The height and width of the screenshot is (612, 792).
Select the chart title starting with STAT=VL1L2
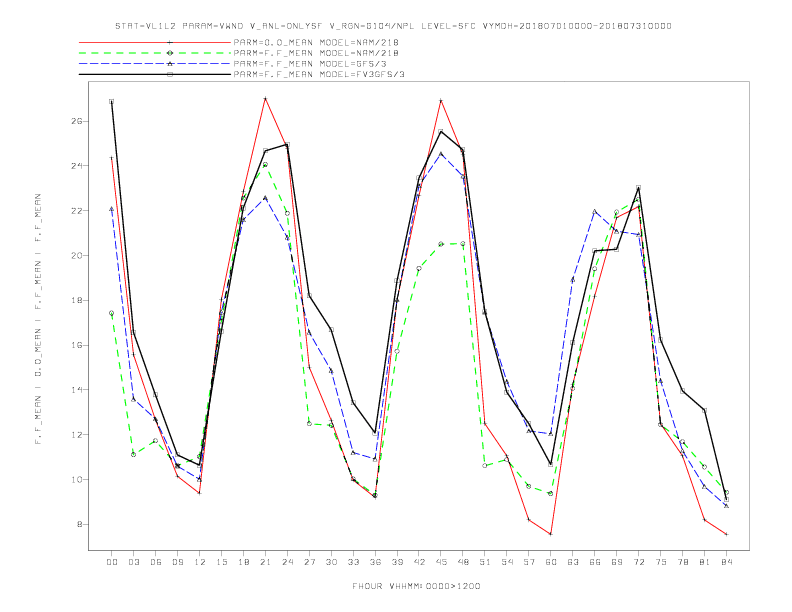tap(393, 26)
